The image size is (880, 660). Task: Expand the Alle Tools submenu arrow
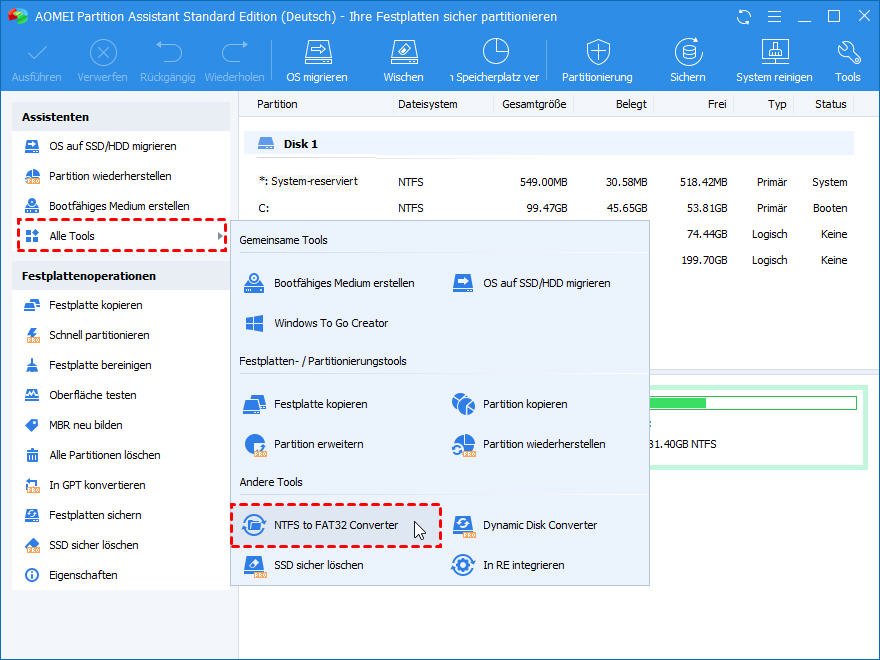pos(221,236)
